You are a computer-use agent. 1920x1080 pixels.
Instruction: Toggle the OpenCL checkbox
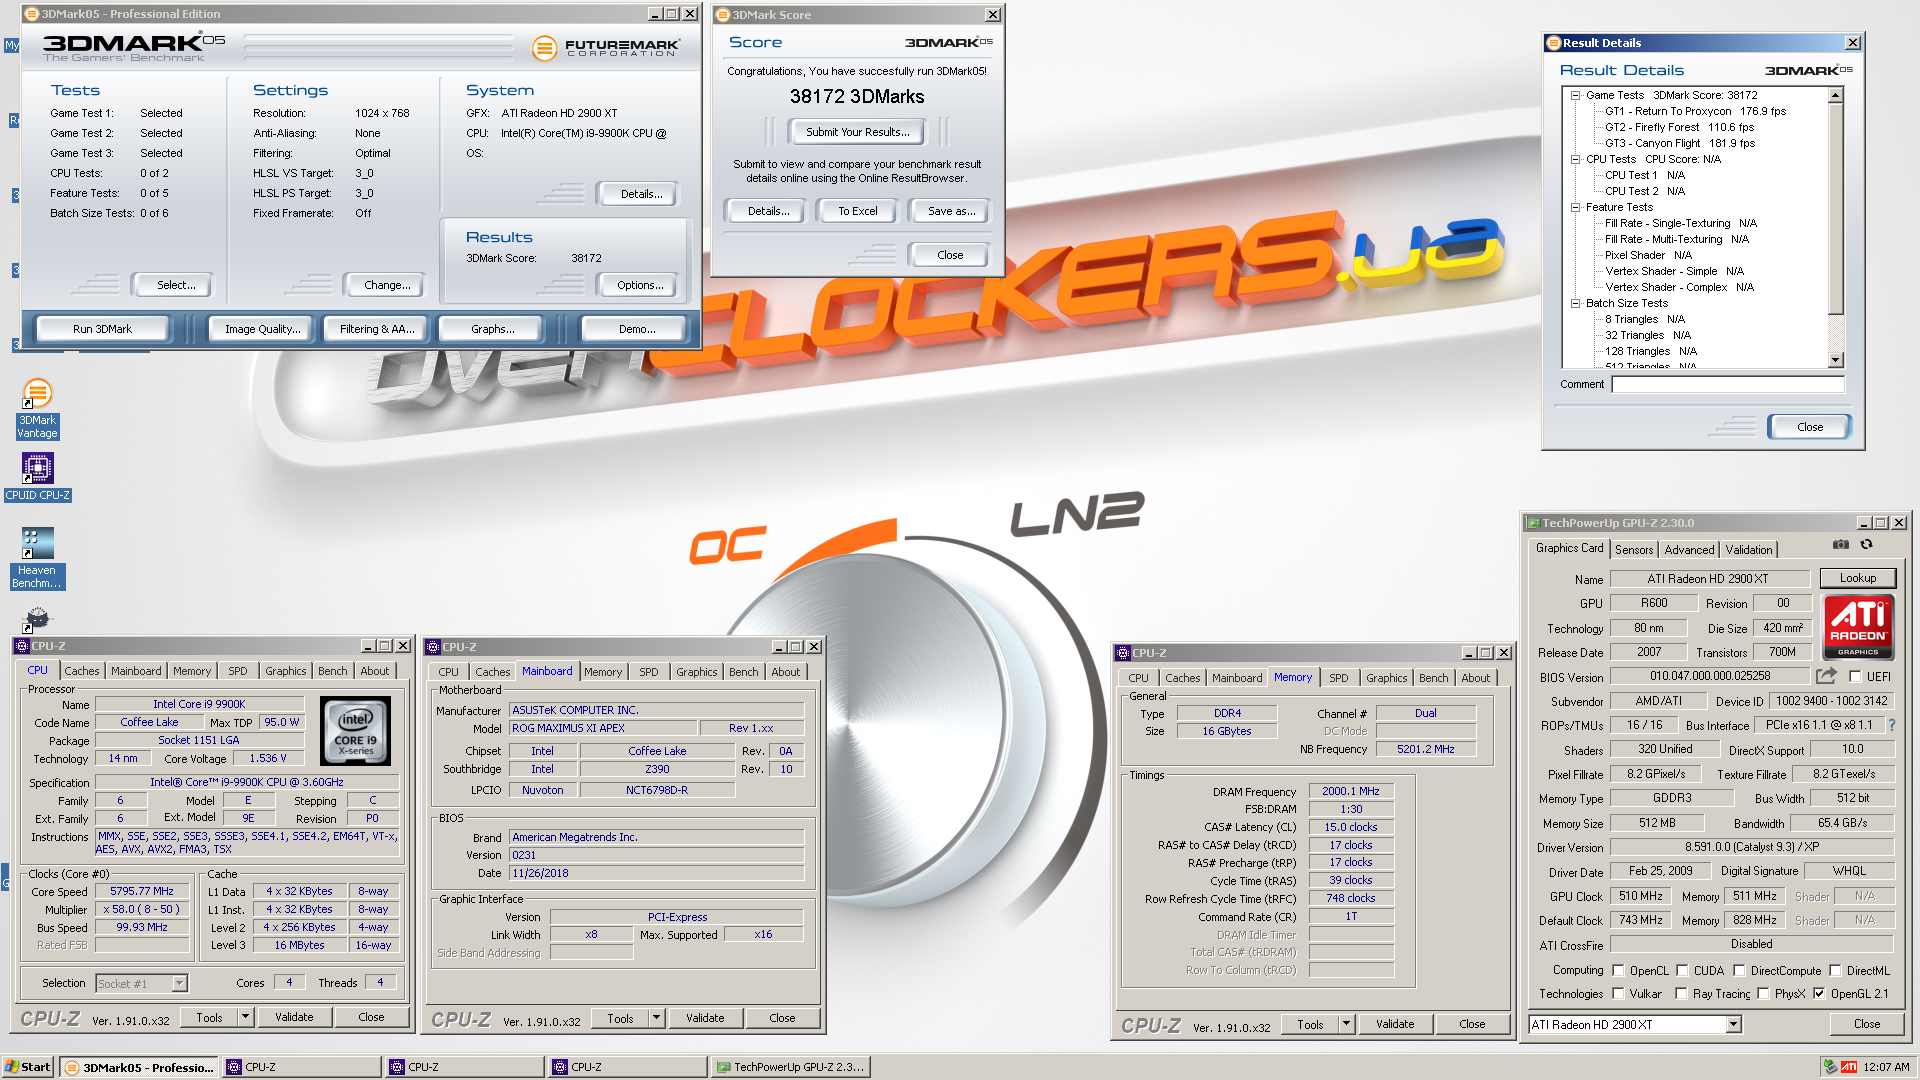pos(1617,970)
